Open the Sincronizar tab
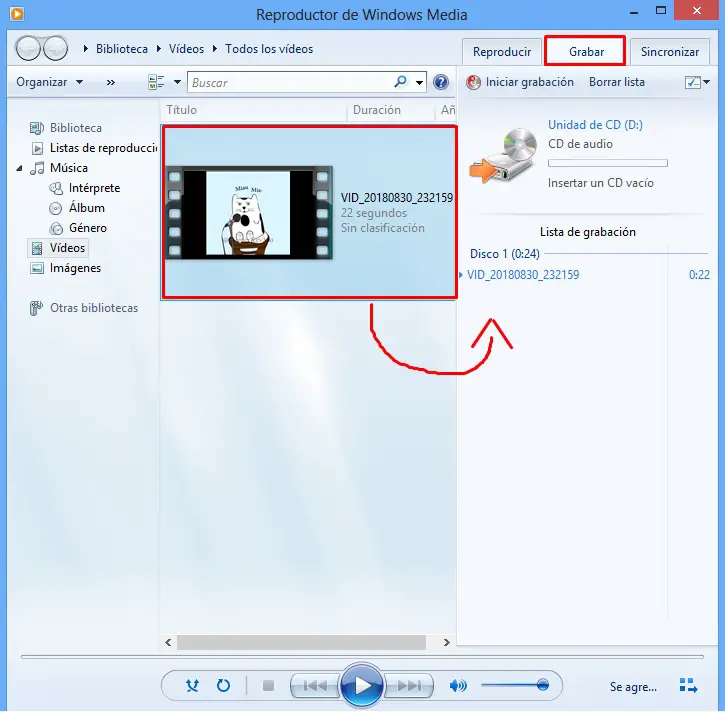Screen dimensions: 725x712 pos(670,52)
